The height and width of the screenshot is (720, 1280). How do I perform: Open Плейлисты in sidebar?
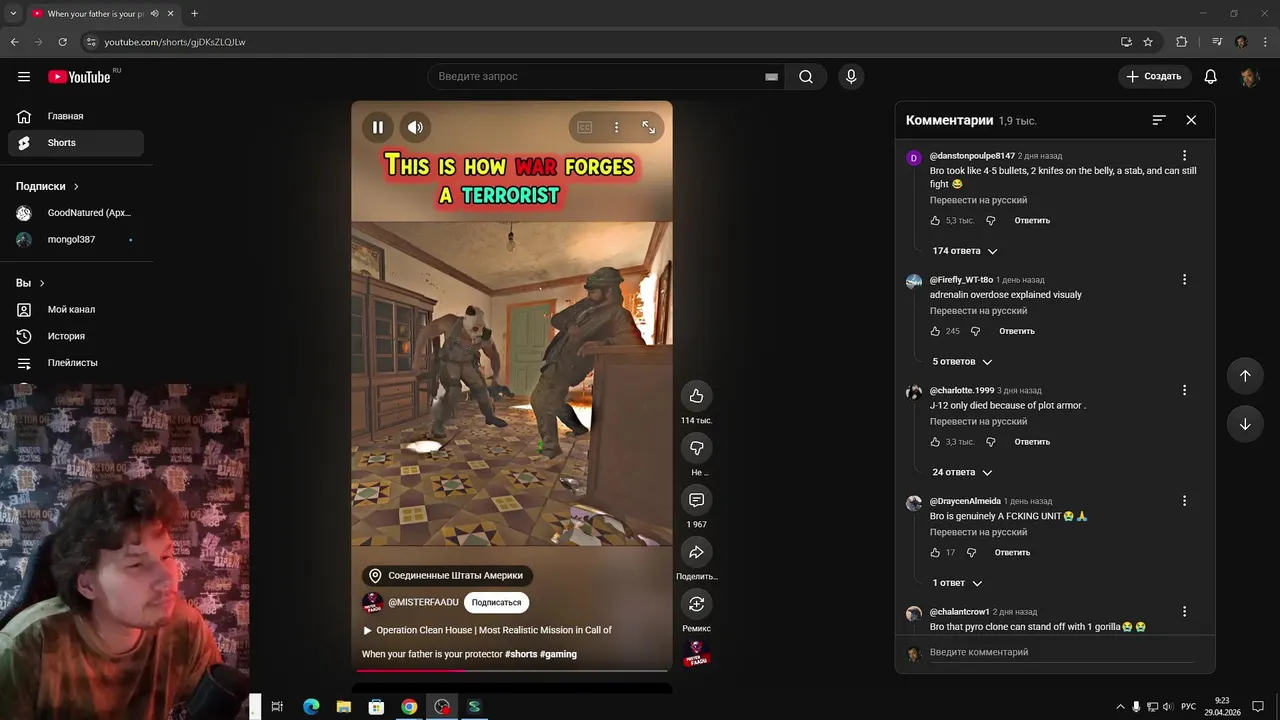(x=76, y=363)
